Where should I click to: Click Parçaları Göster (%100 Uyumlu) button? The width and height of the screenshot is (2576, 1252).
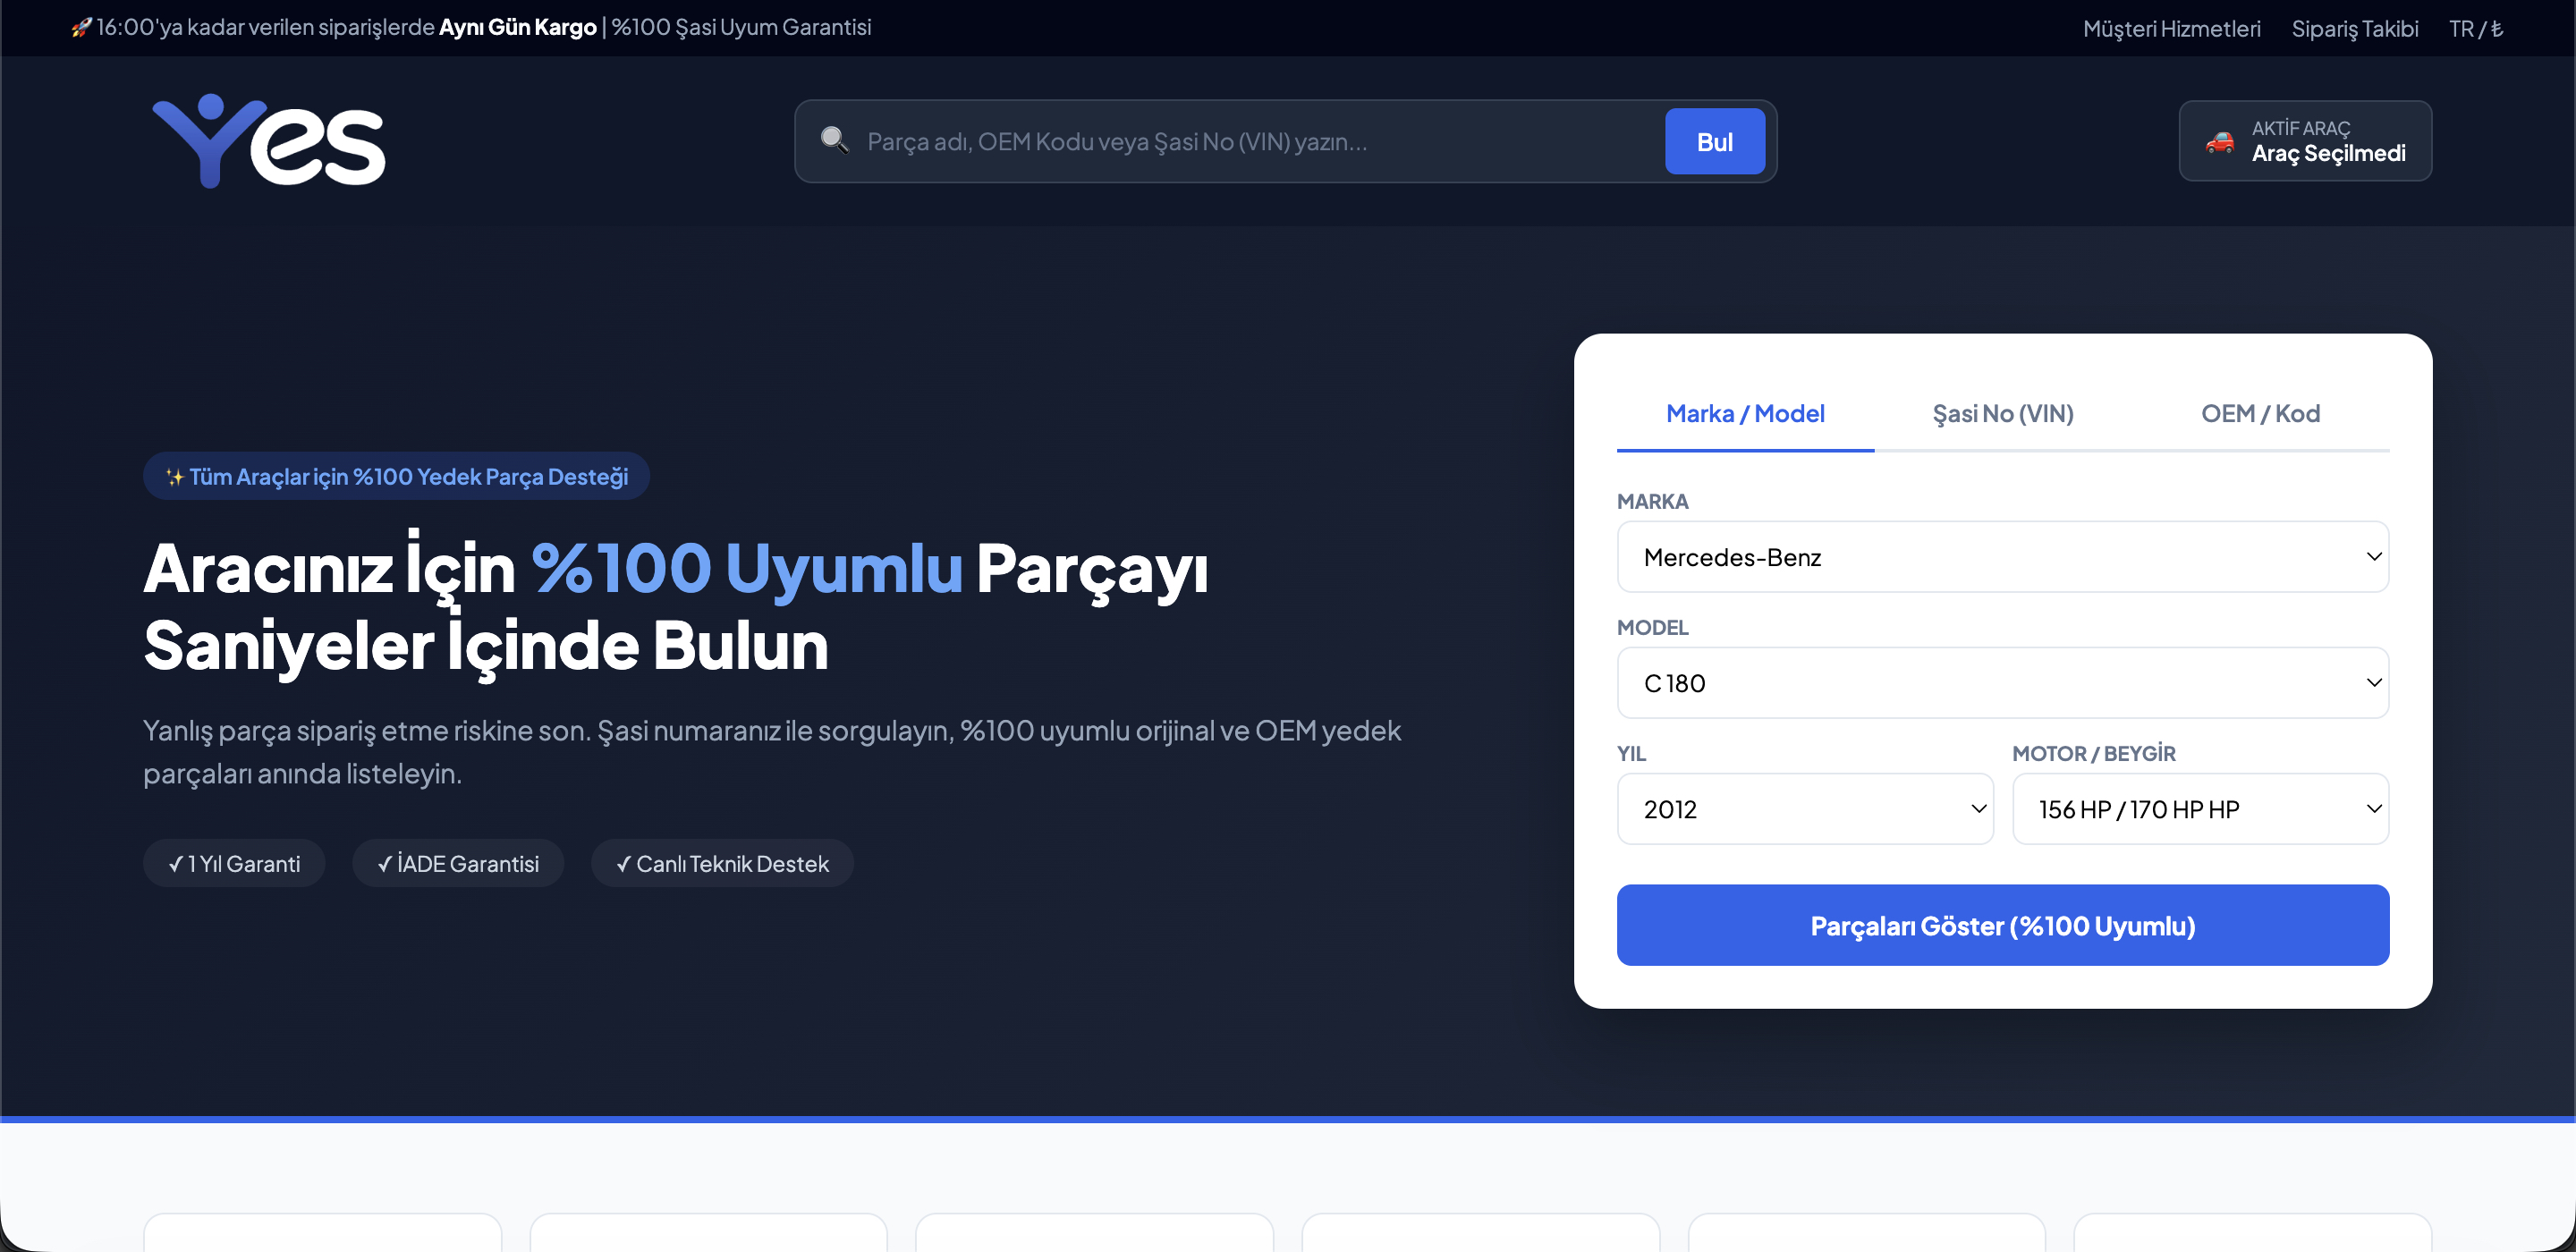click(x=2002, y=925)
